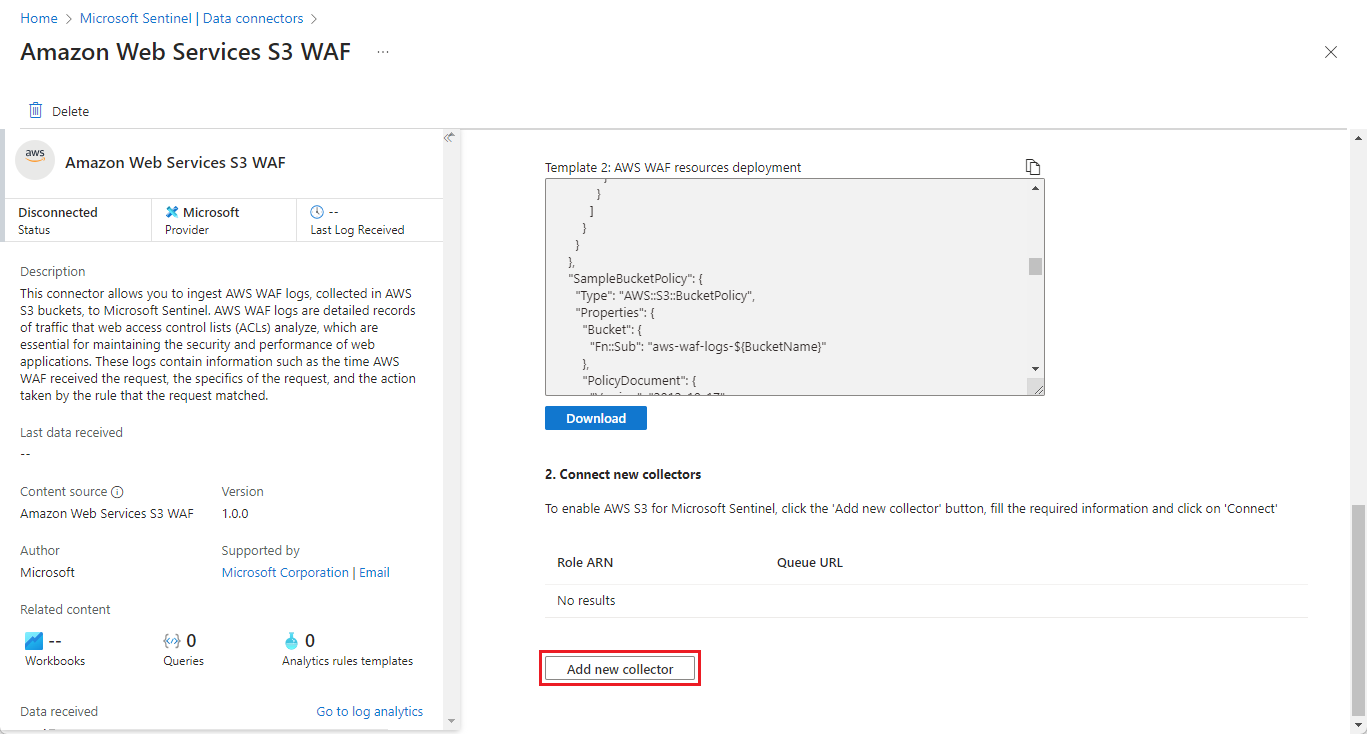Click the Description heading in left panel

tap(53, 271)
